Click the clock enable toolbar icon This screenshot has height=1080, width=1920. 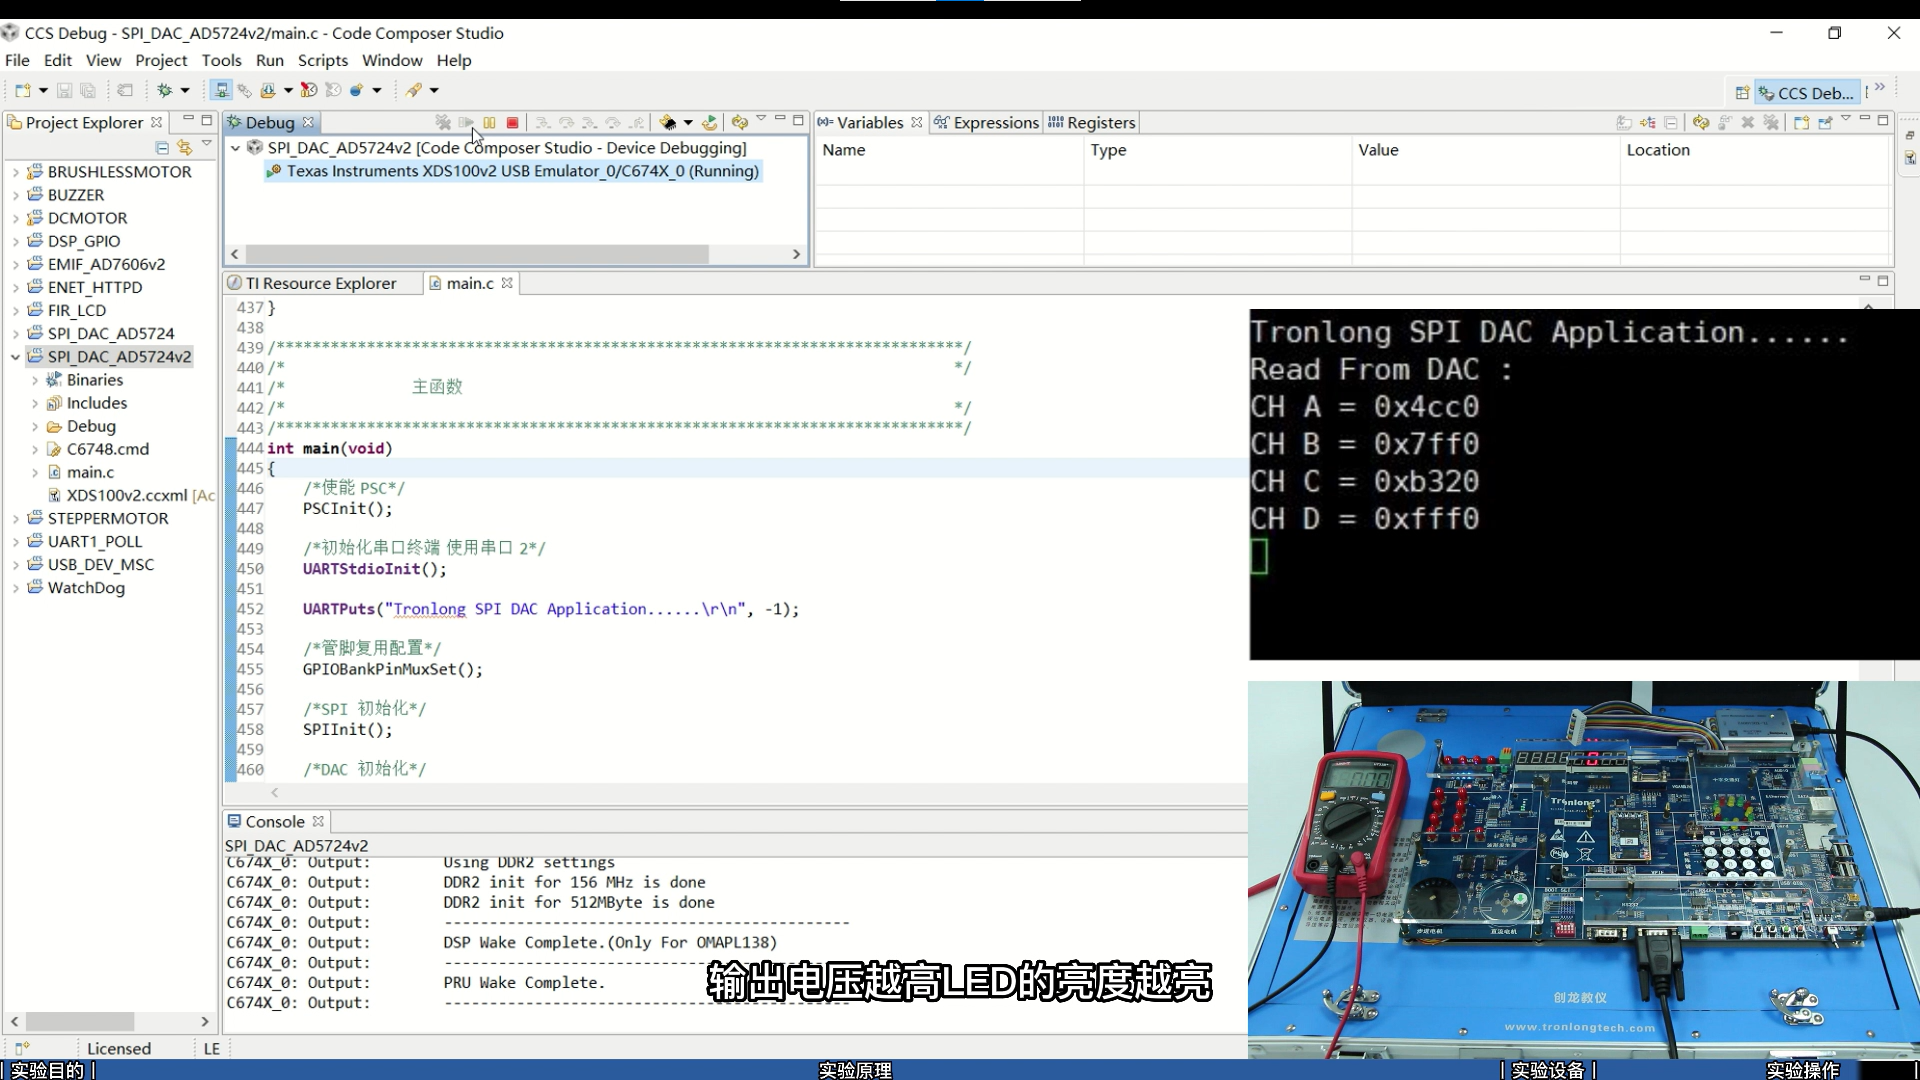(309, 90)
